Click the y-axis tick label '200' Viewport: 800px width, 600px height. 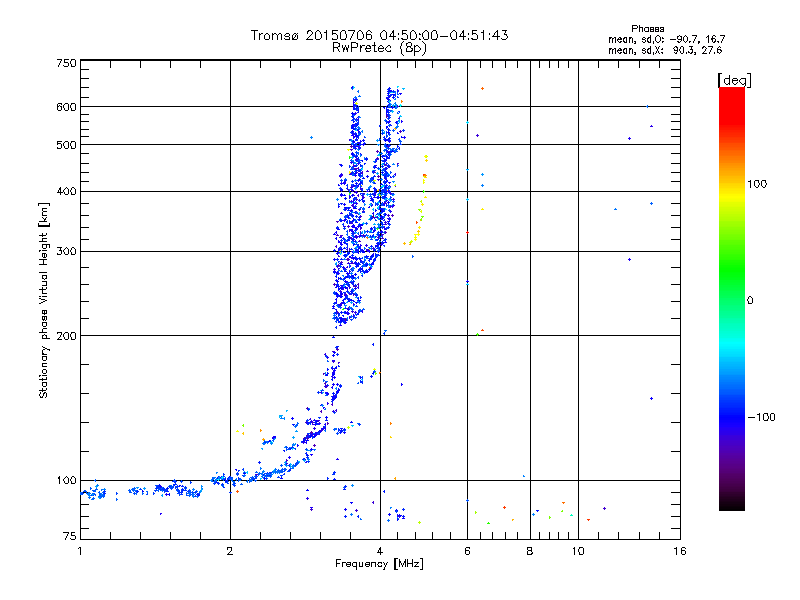66,336
